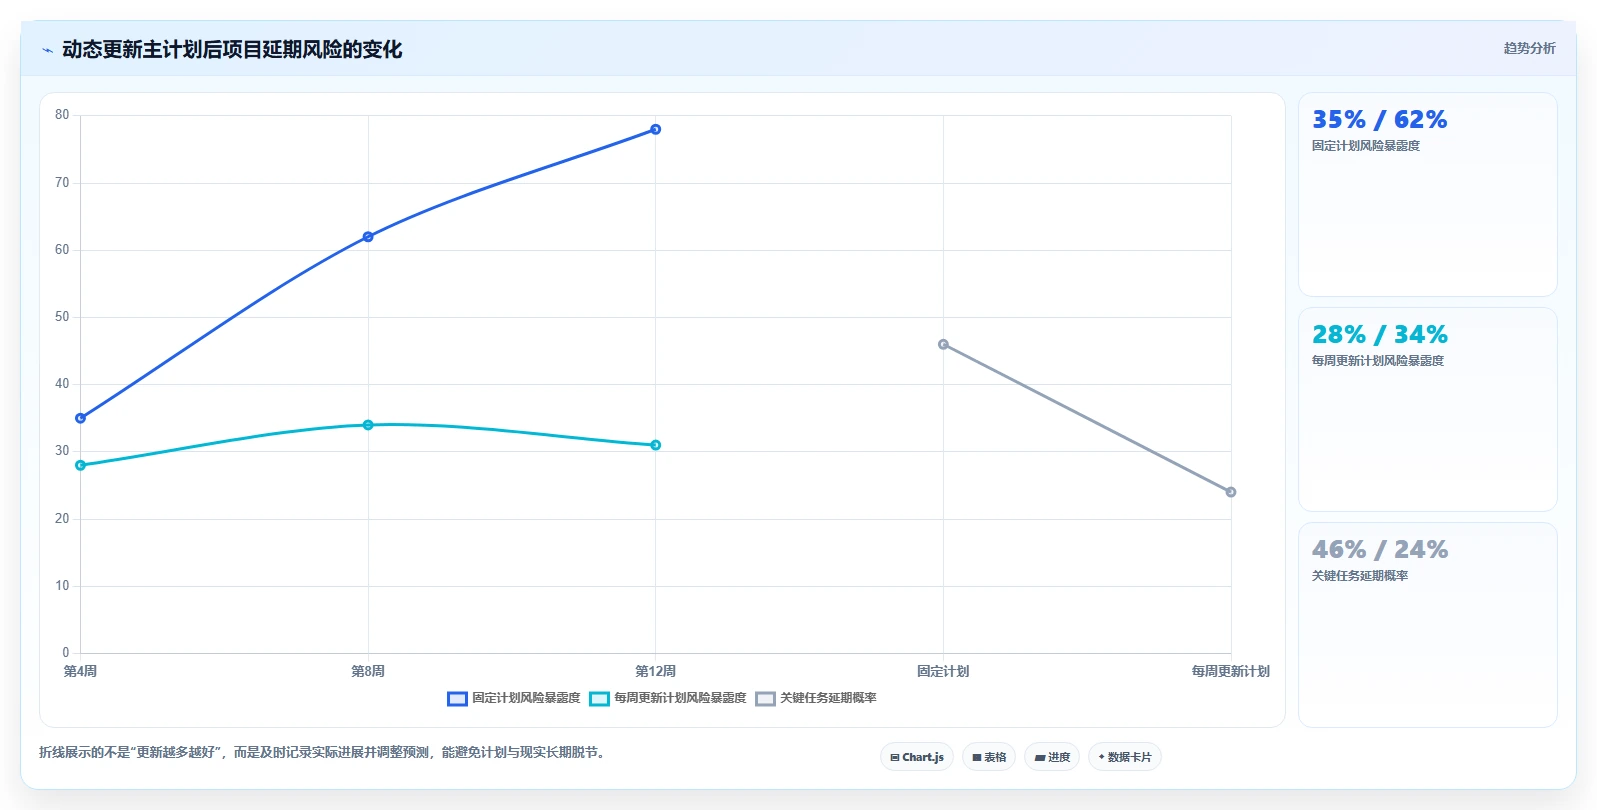Click the 20 y-axis tick label
Image resolution: width=1597 pixels, height=810 pixels.
tap(62, 519)
